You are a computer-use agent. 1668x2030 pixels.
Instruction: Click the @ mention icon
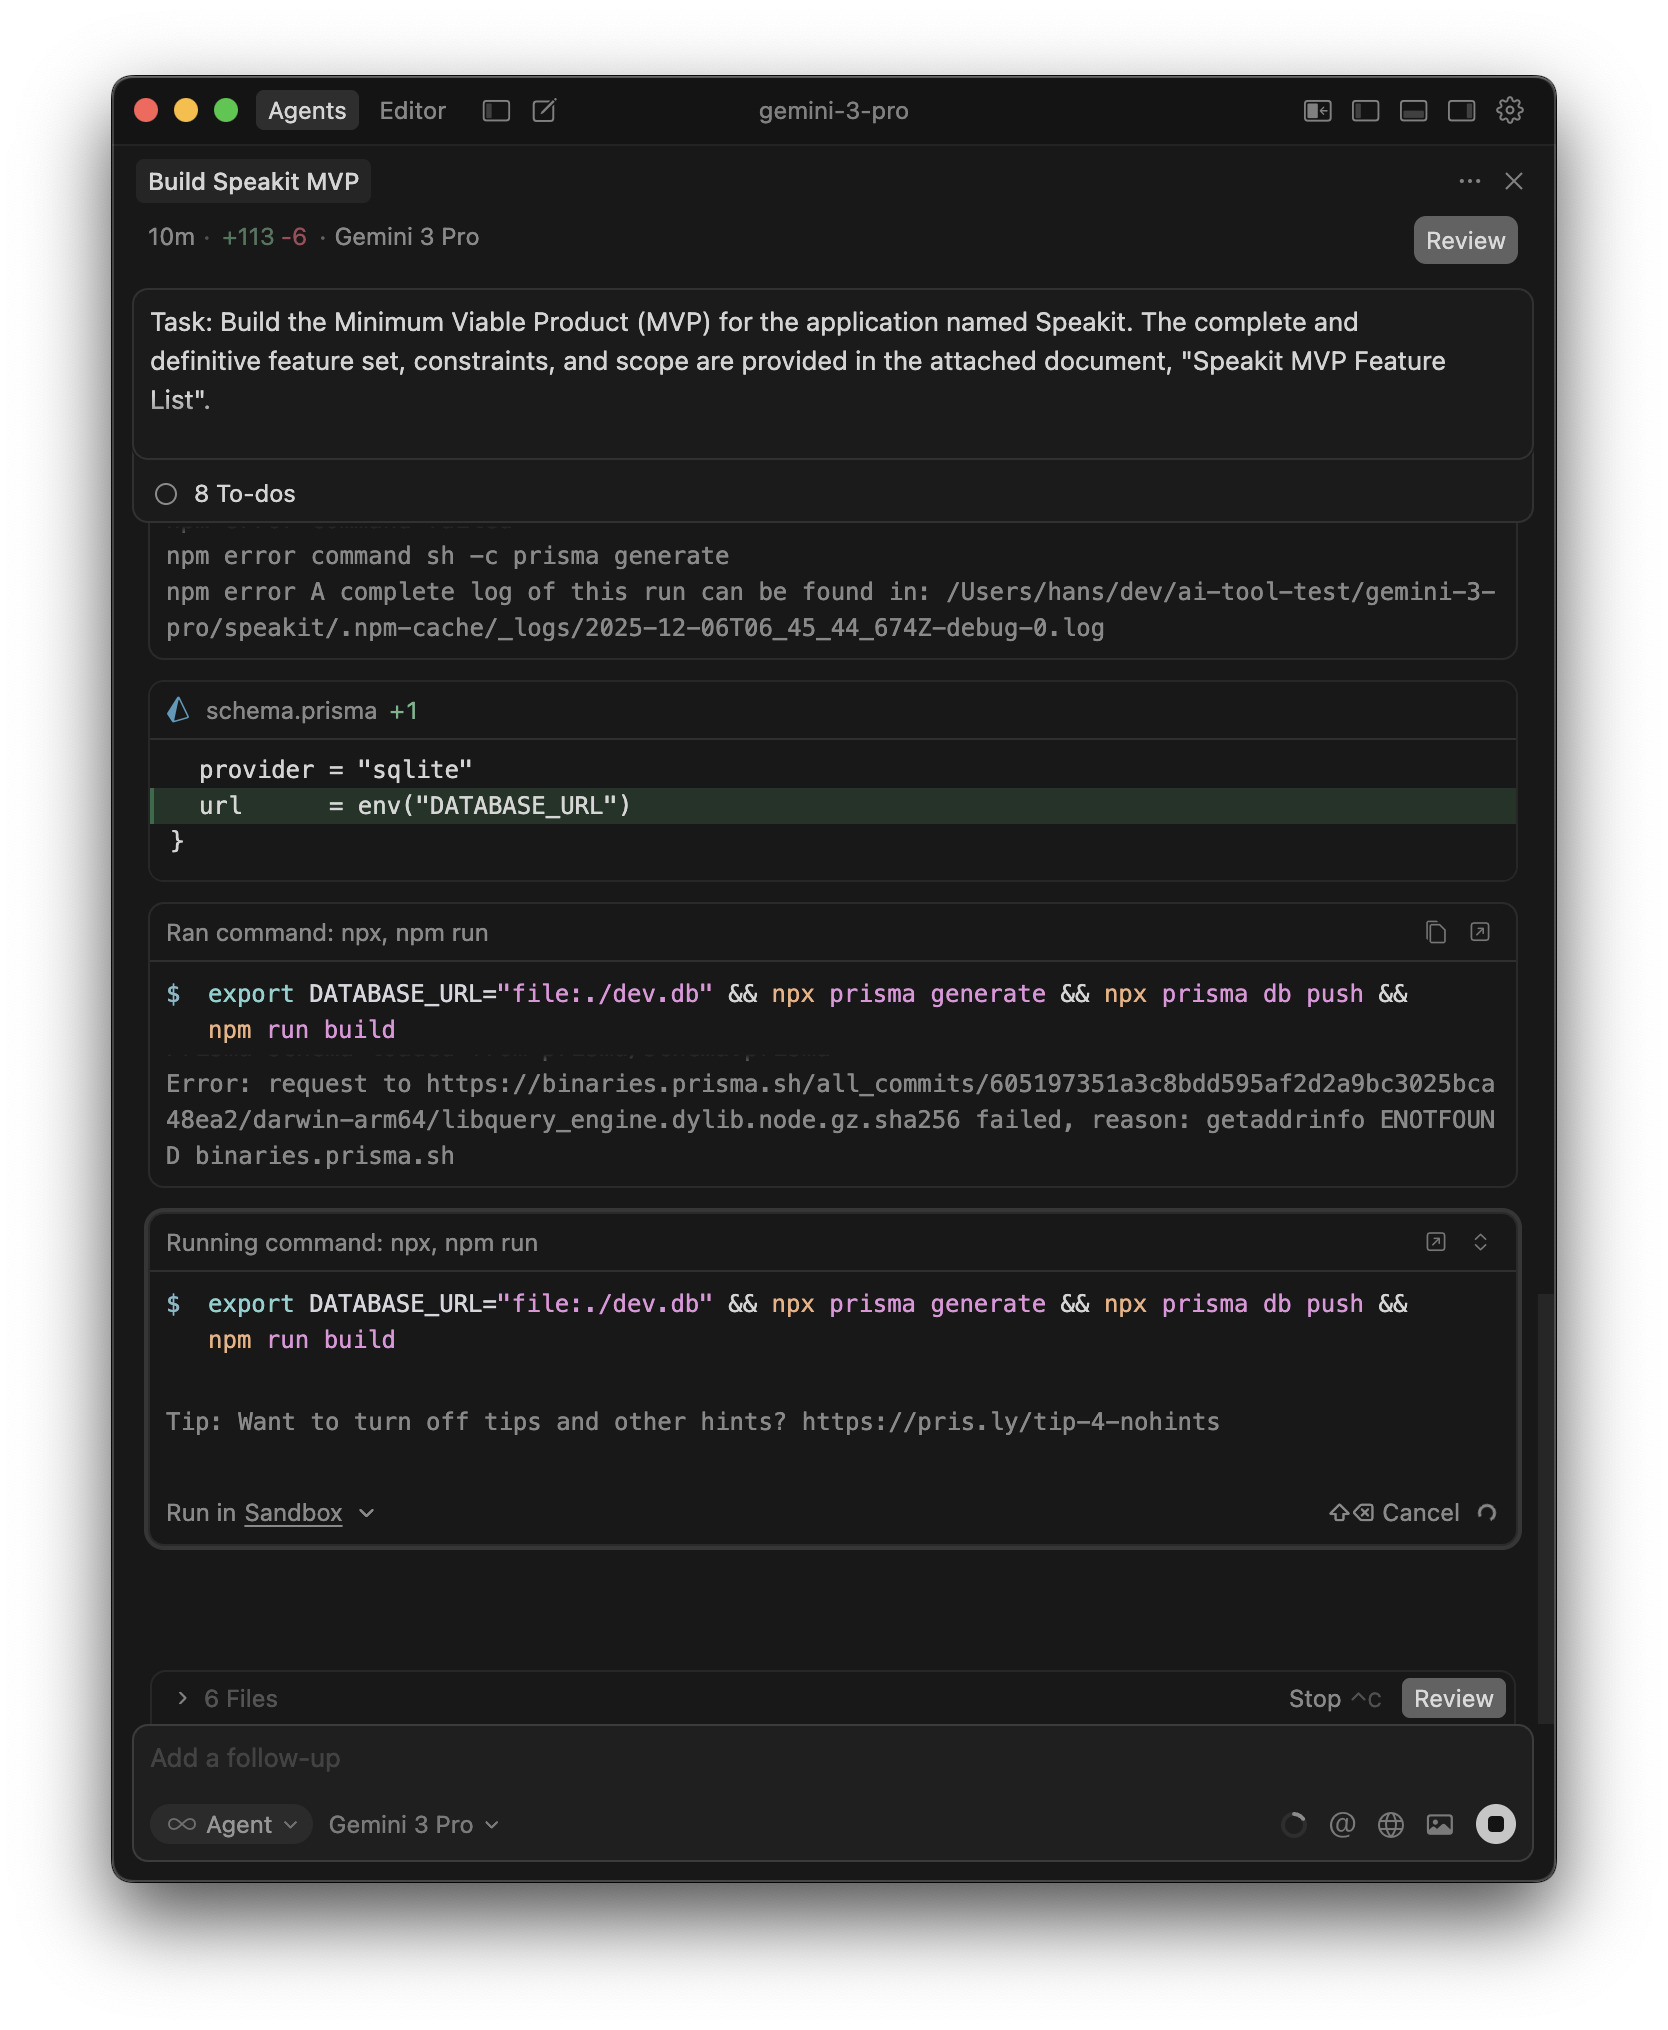click(x=1342, y=1825)
